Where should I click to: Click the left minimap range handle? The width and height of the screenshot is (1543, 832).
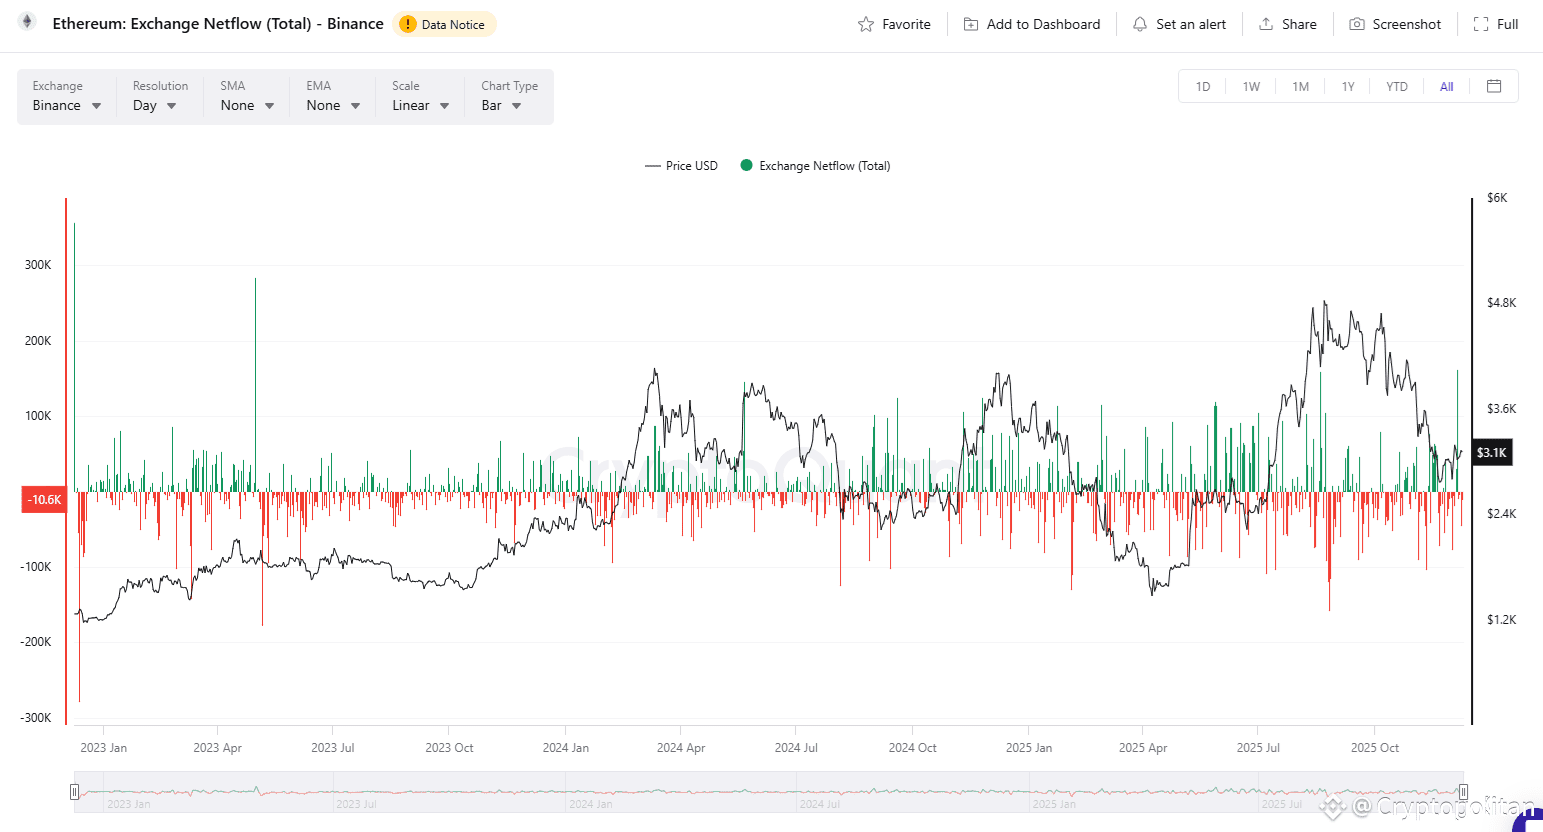(74, 791)
